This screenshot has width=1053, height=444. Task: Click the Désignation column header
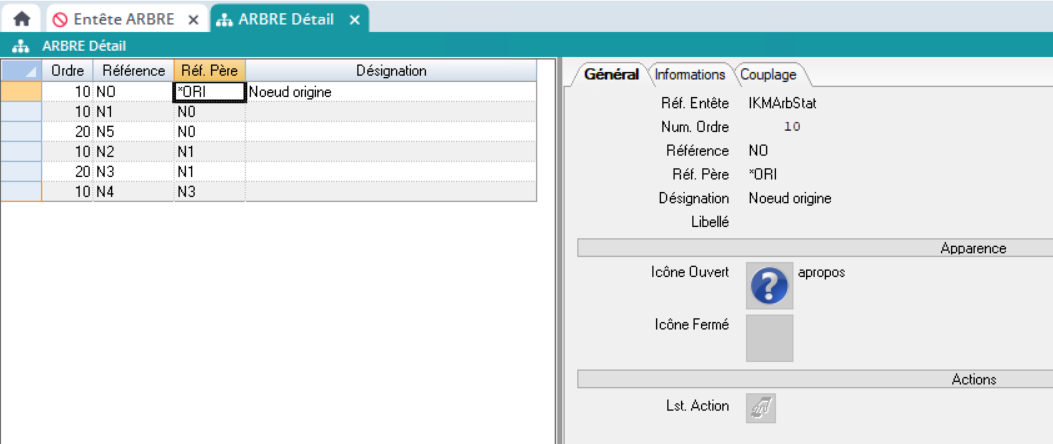click(391, 71)
